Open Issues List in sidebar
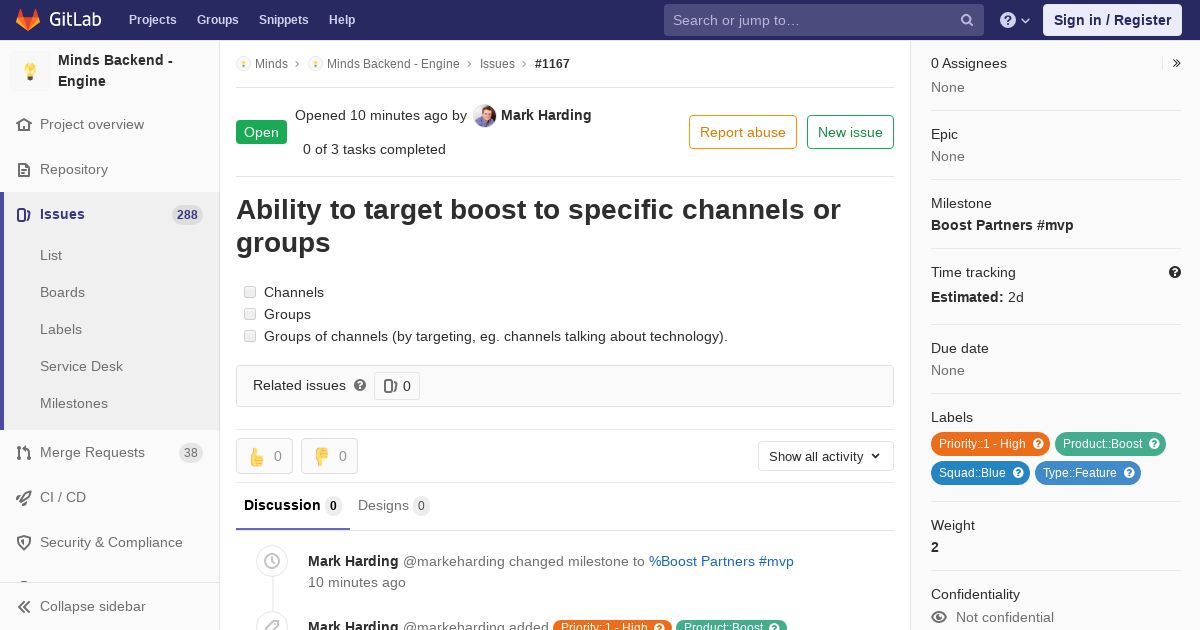Image resolution: width=1200 pixels, height=630 pixels. click(x=51, y=256)
